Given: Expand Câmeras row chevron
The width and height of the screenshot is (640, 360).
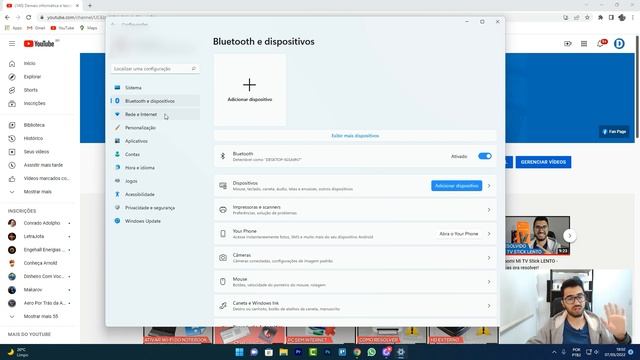Looking at the screenshot, I should point(489,258).
